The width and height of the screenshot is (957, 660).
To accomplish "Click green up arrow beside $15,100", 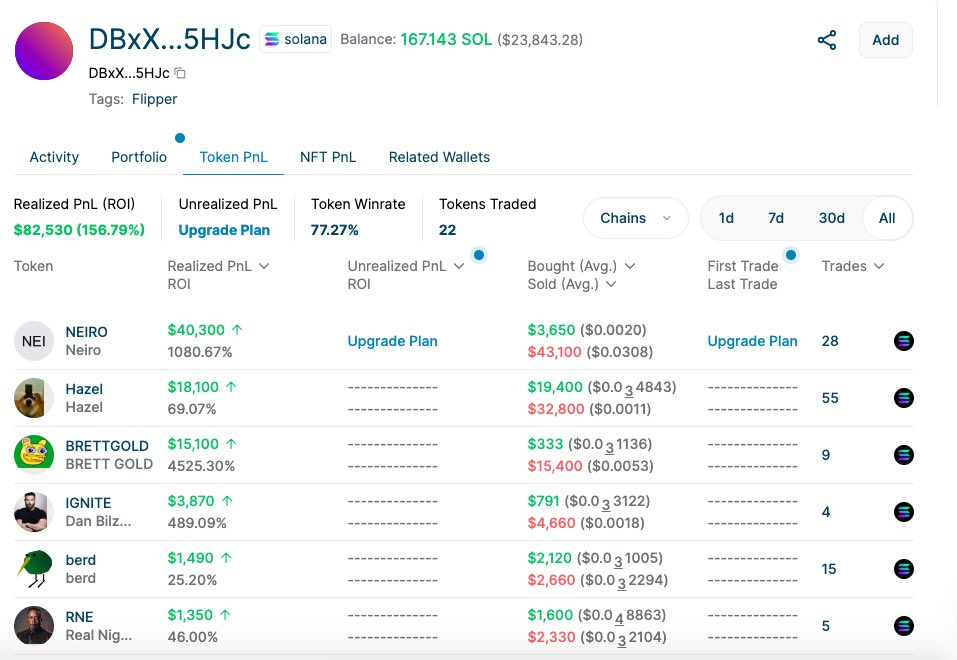I will point(231,444).
